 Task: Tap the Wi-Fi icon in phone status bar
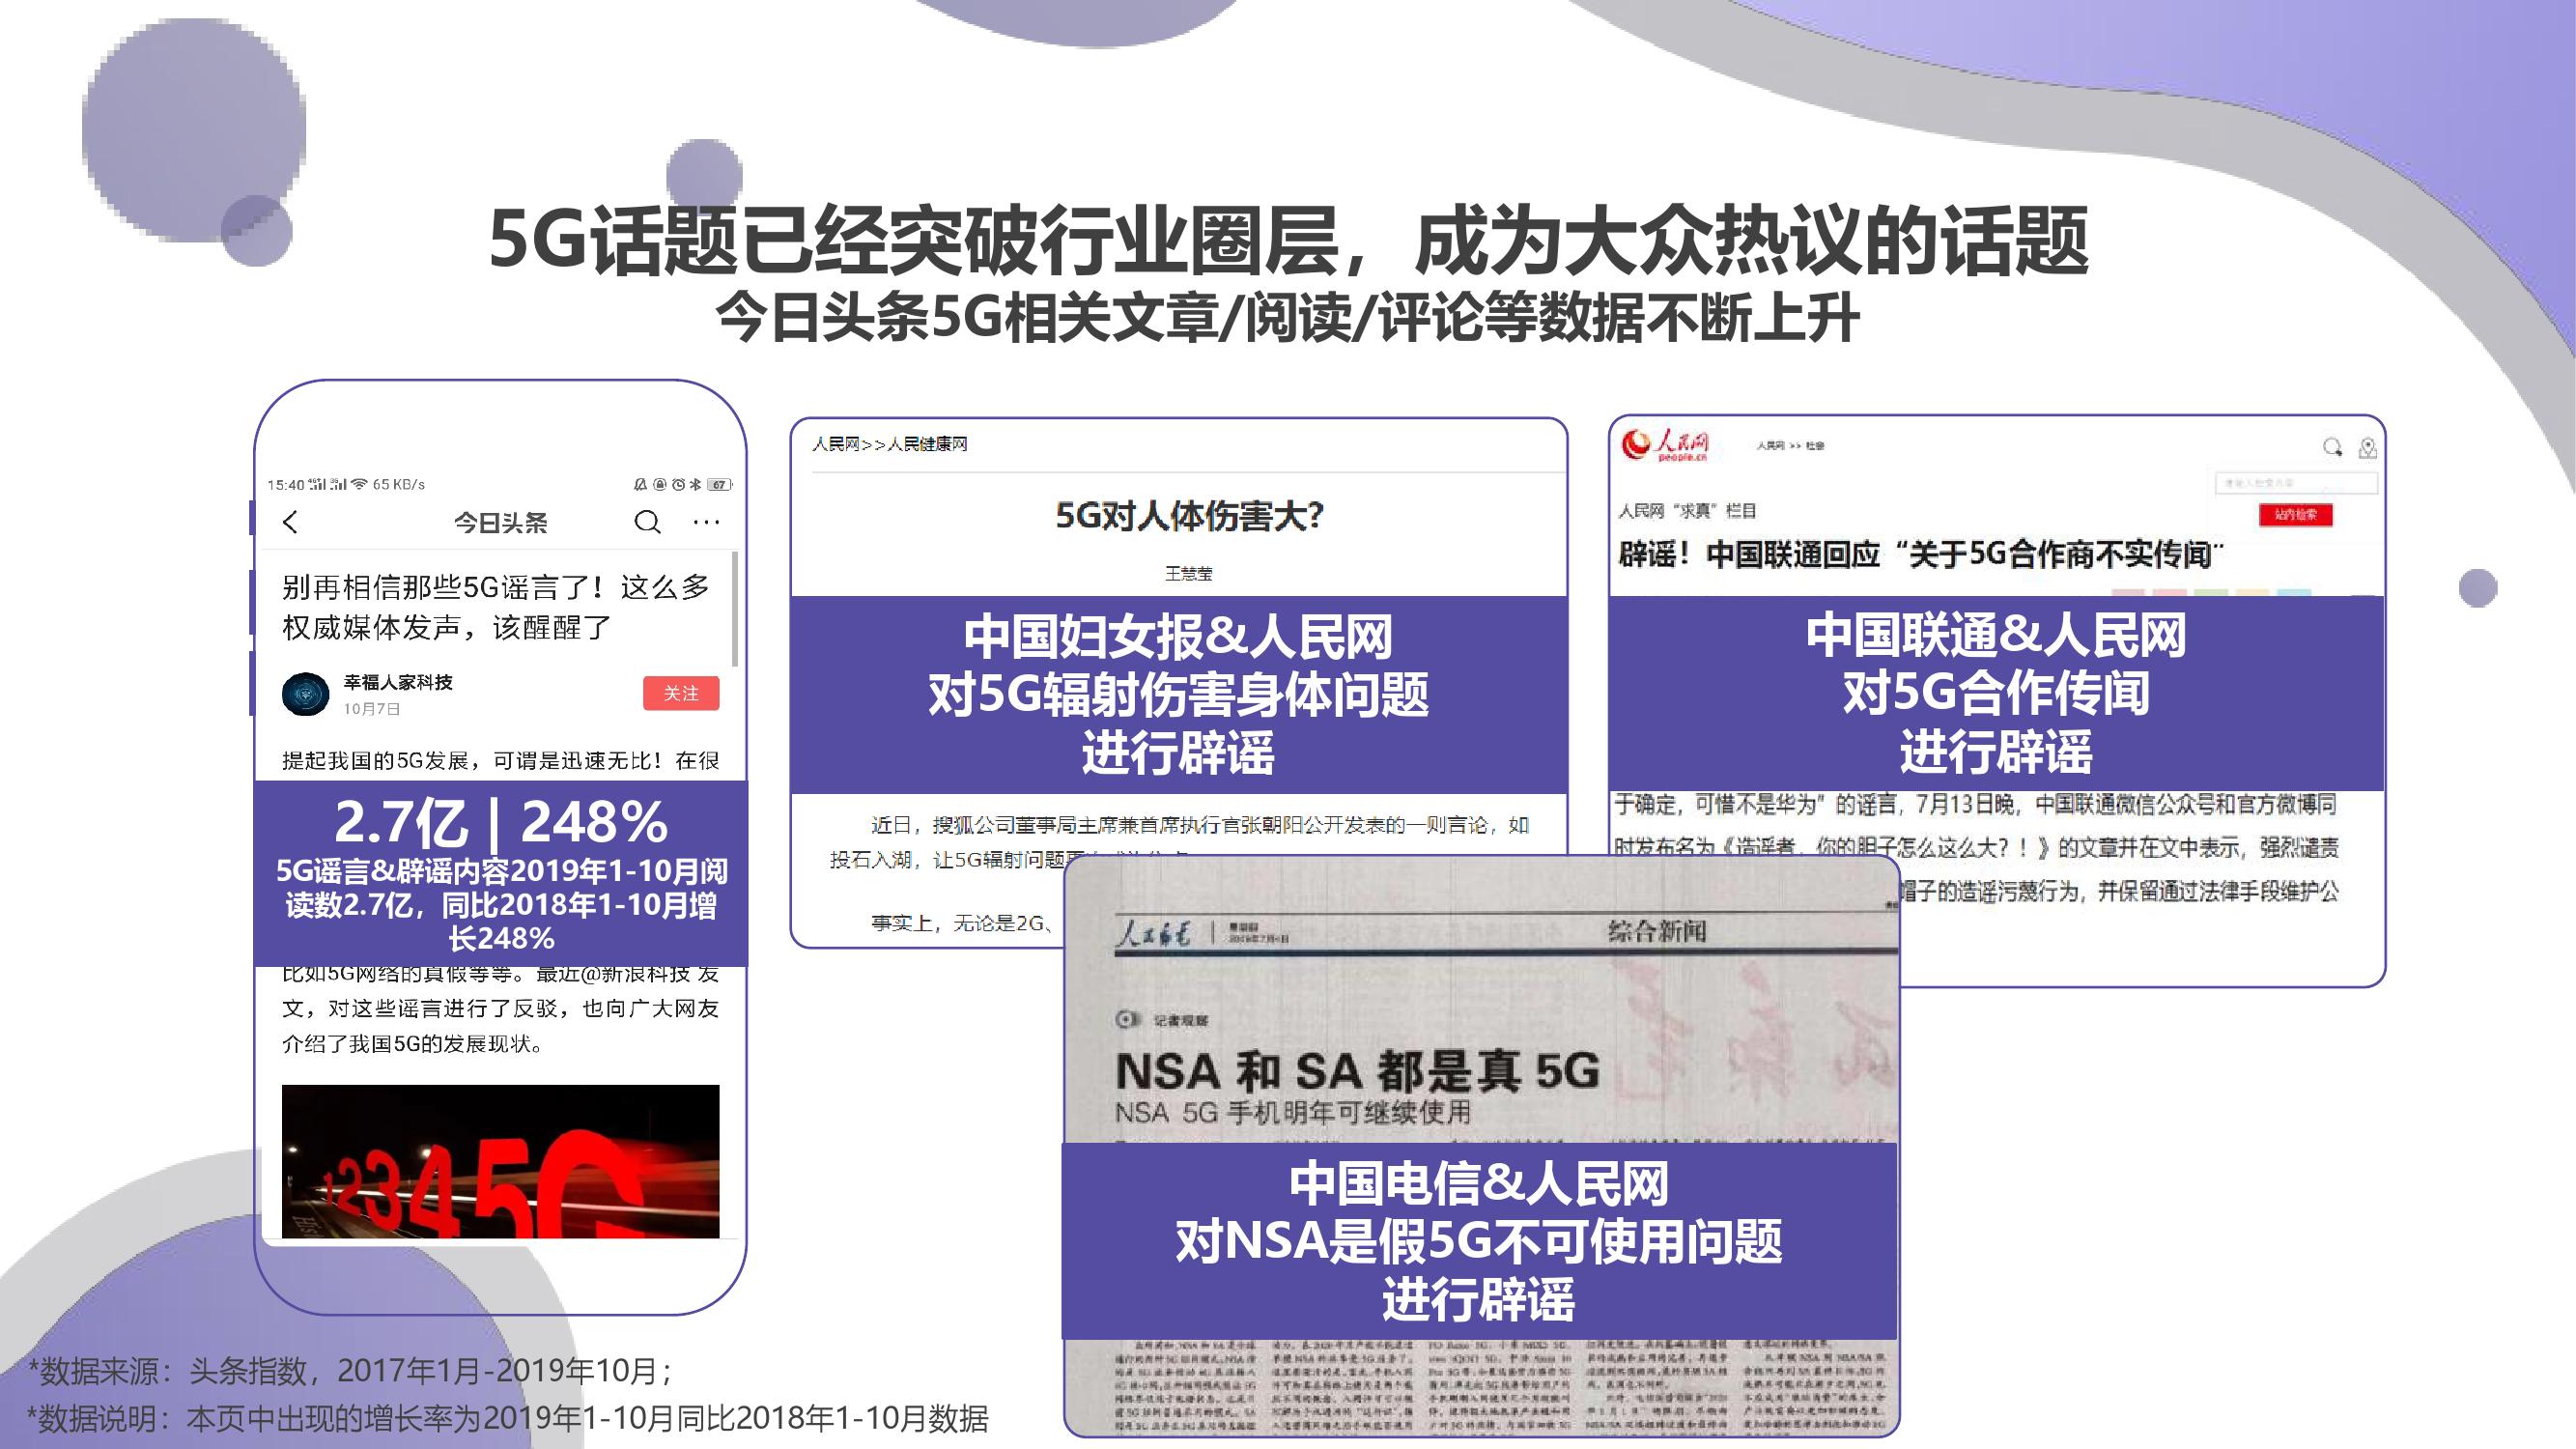tap(359, 485)
